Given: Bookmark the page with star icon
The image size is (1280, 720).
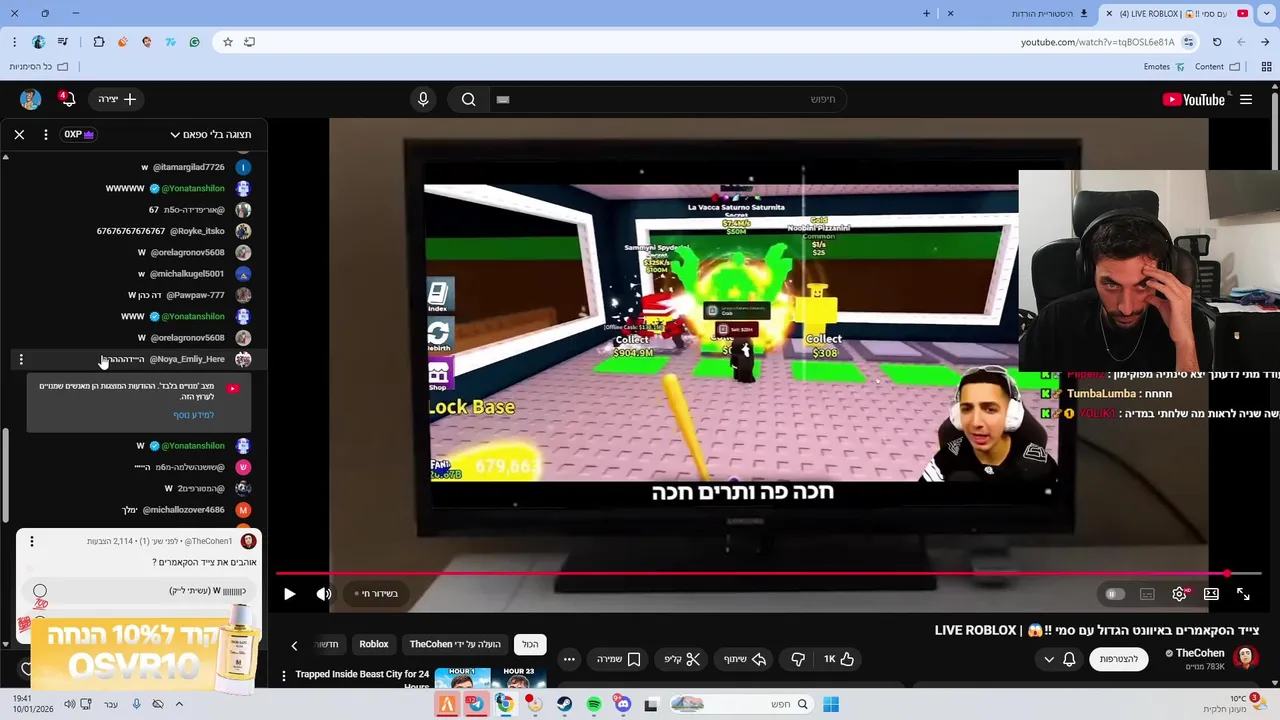Looking at the screenshot, I should click(x=227, y=42).
